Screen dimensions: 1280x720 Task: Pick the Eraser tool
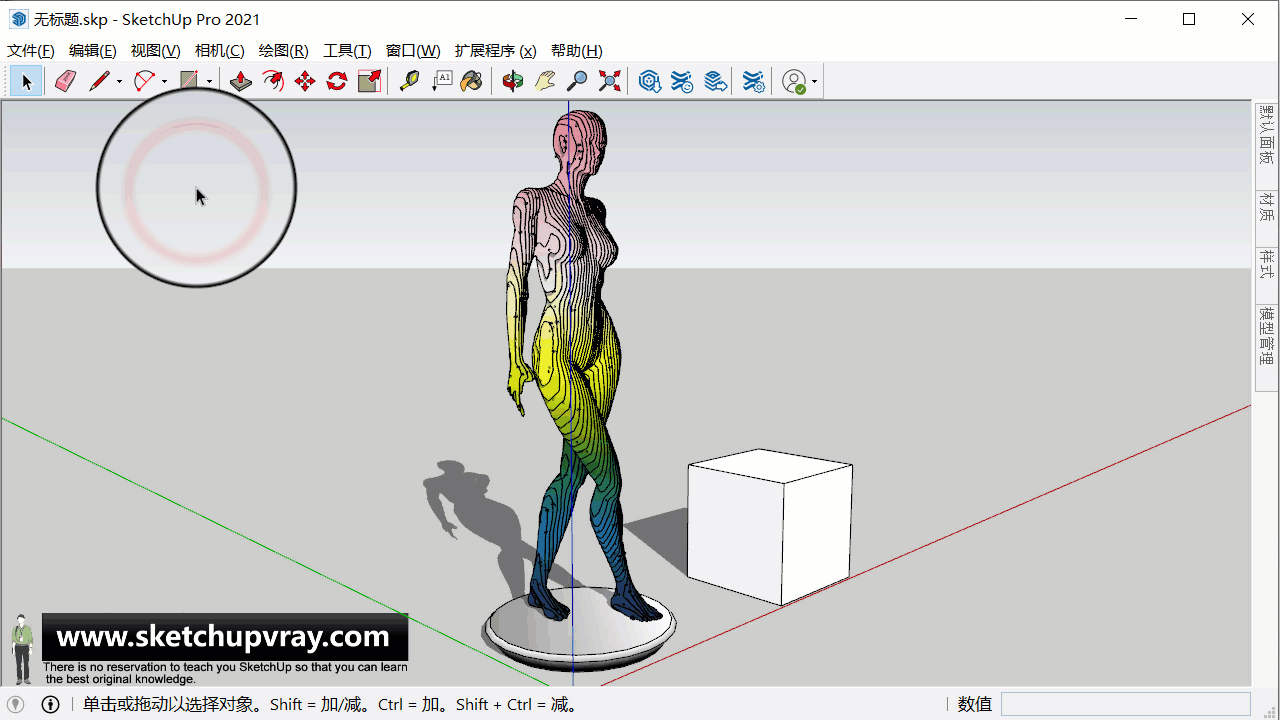point(65,81)
